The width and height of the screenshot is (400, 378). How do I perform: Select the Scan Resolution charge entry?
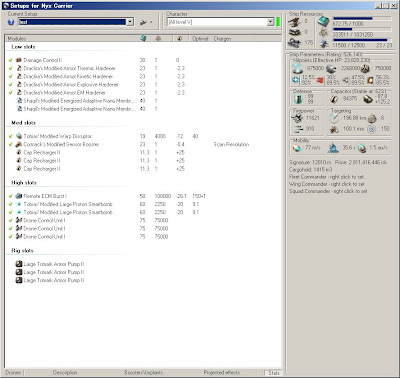pyautogui.click(x=231, y=144)
